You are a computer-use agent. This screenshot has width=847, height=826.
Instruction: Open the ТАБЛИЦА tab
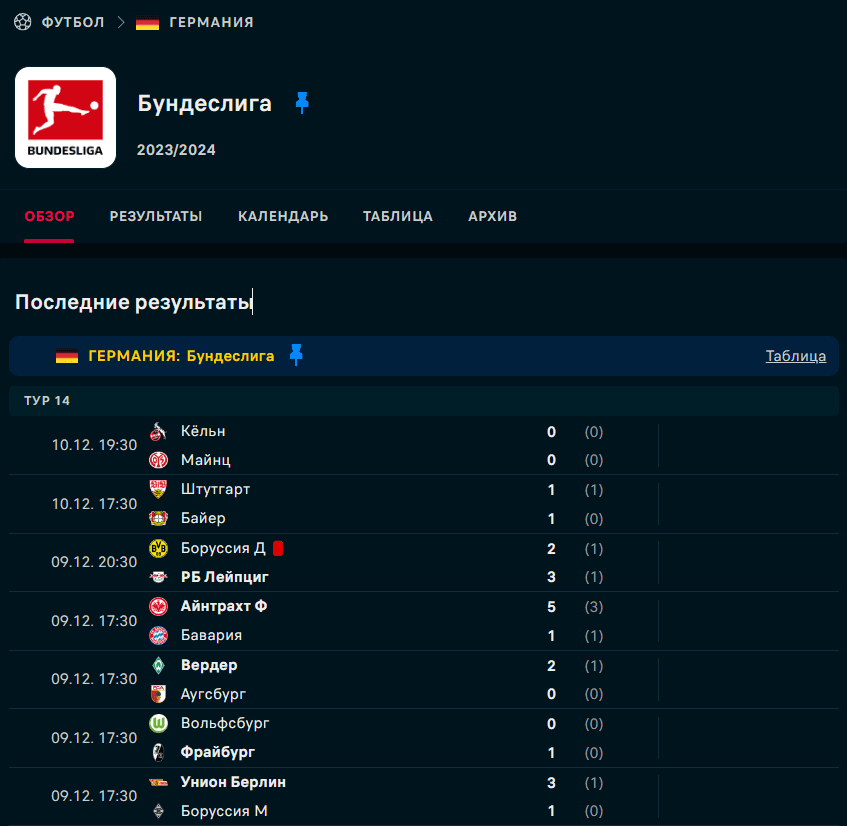[398, 216]
